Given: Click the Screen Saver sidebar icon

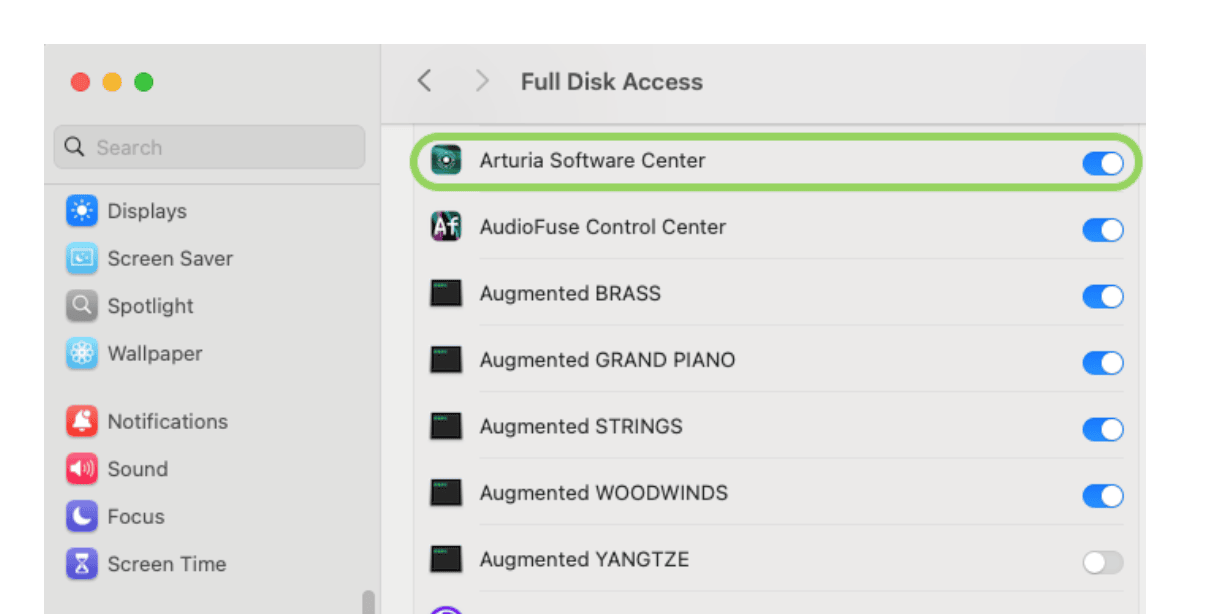Looking at the screenshot, I should [x=82, y=259].
